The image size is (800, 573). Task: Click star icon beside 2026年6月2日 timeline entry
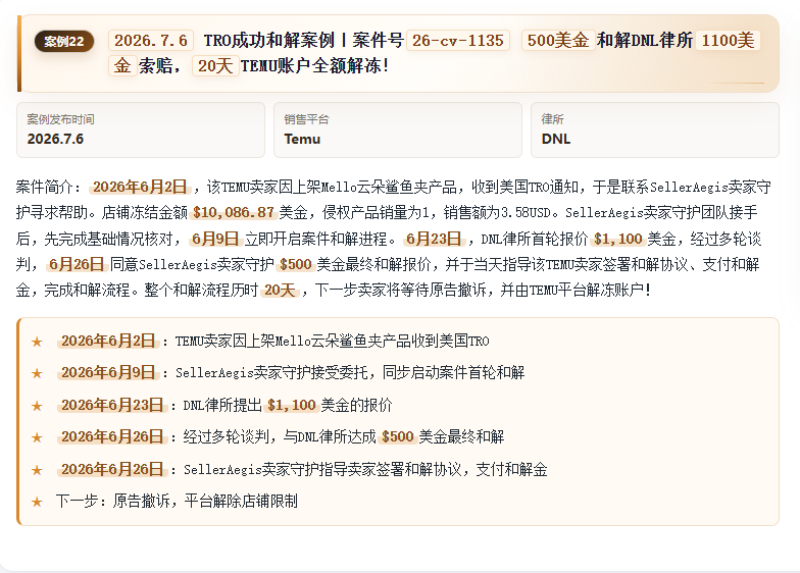(x=37, y=341)
